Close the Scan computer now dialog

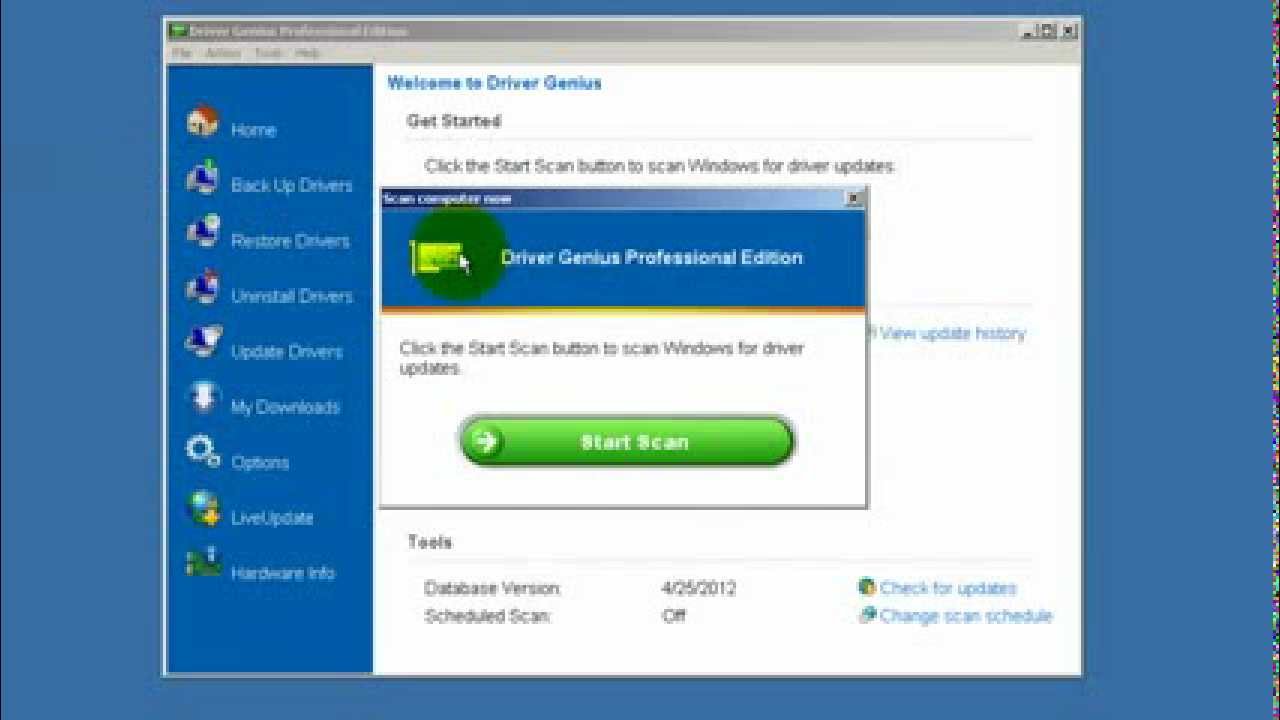[854, 198]
